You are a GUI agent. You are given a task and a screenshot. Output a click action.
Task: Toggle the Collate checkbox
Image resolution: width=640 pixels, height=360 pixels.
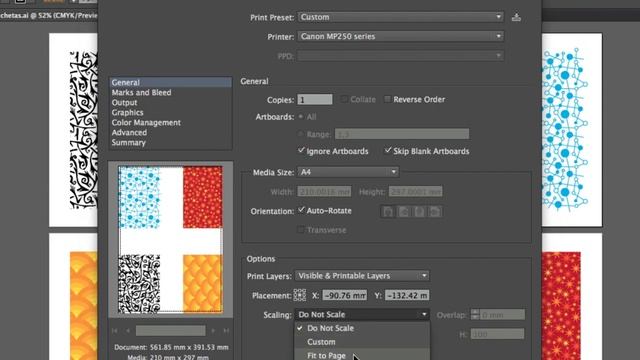click(x=344, y=99)
